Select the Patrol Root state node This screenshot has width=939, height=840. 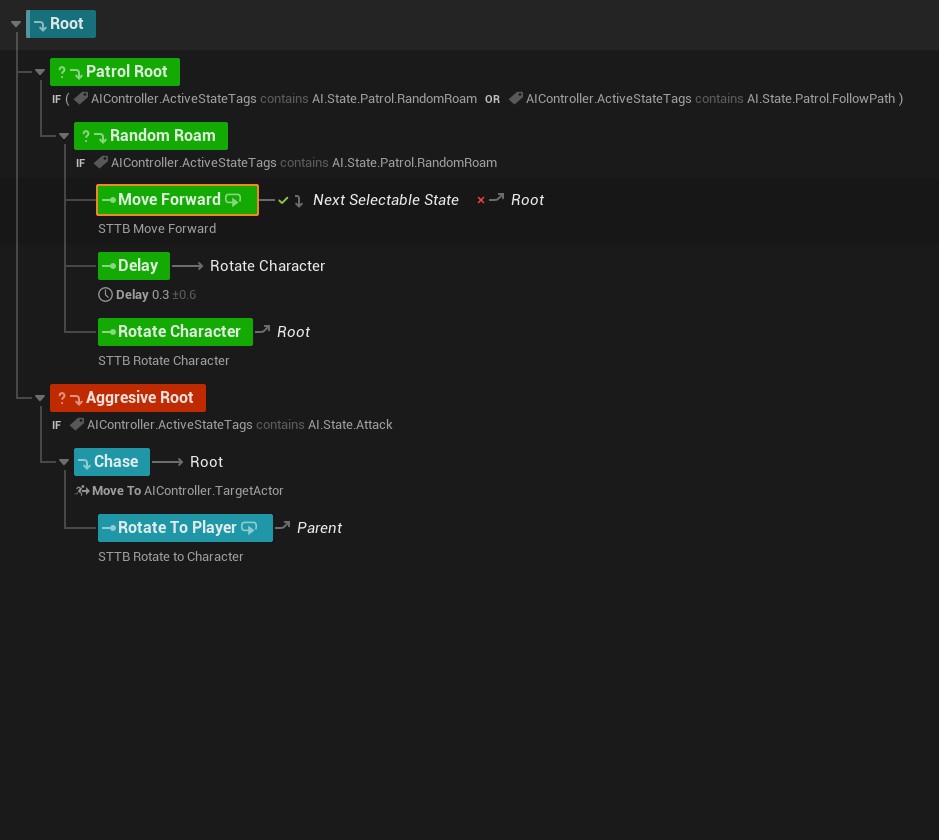pos(115,72)
